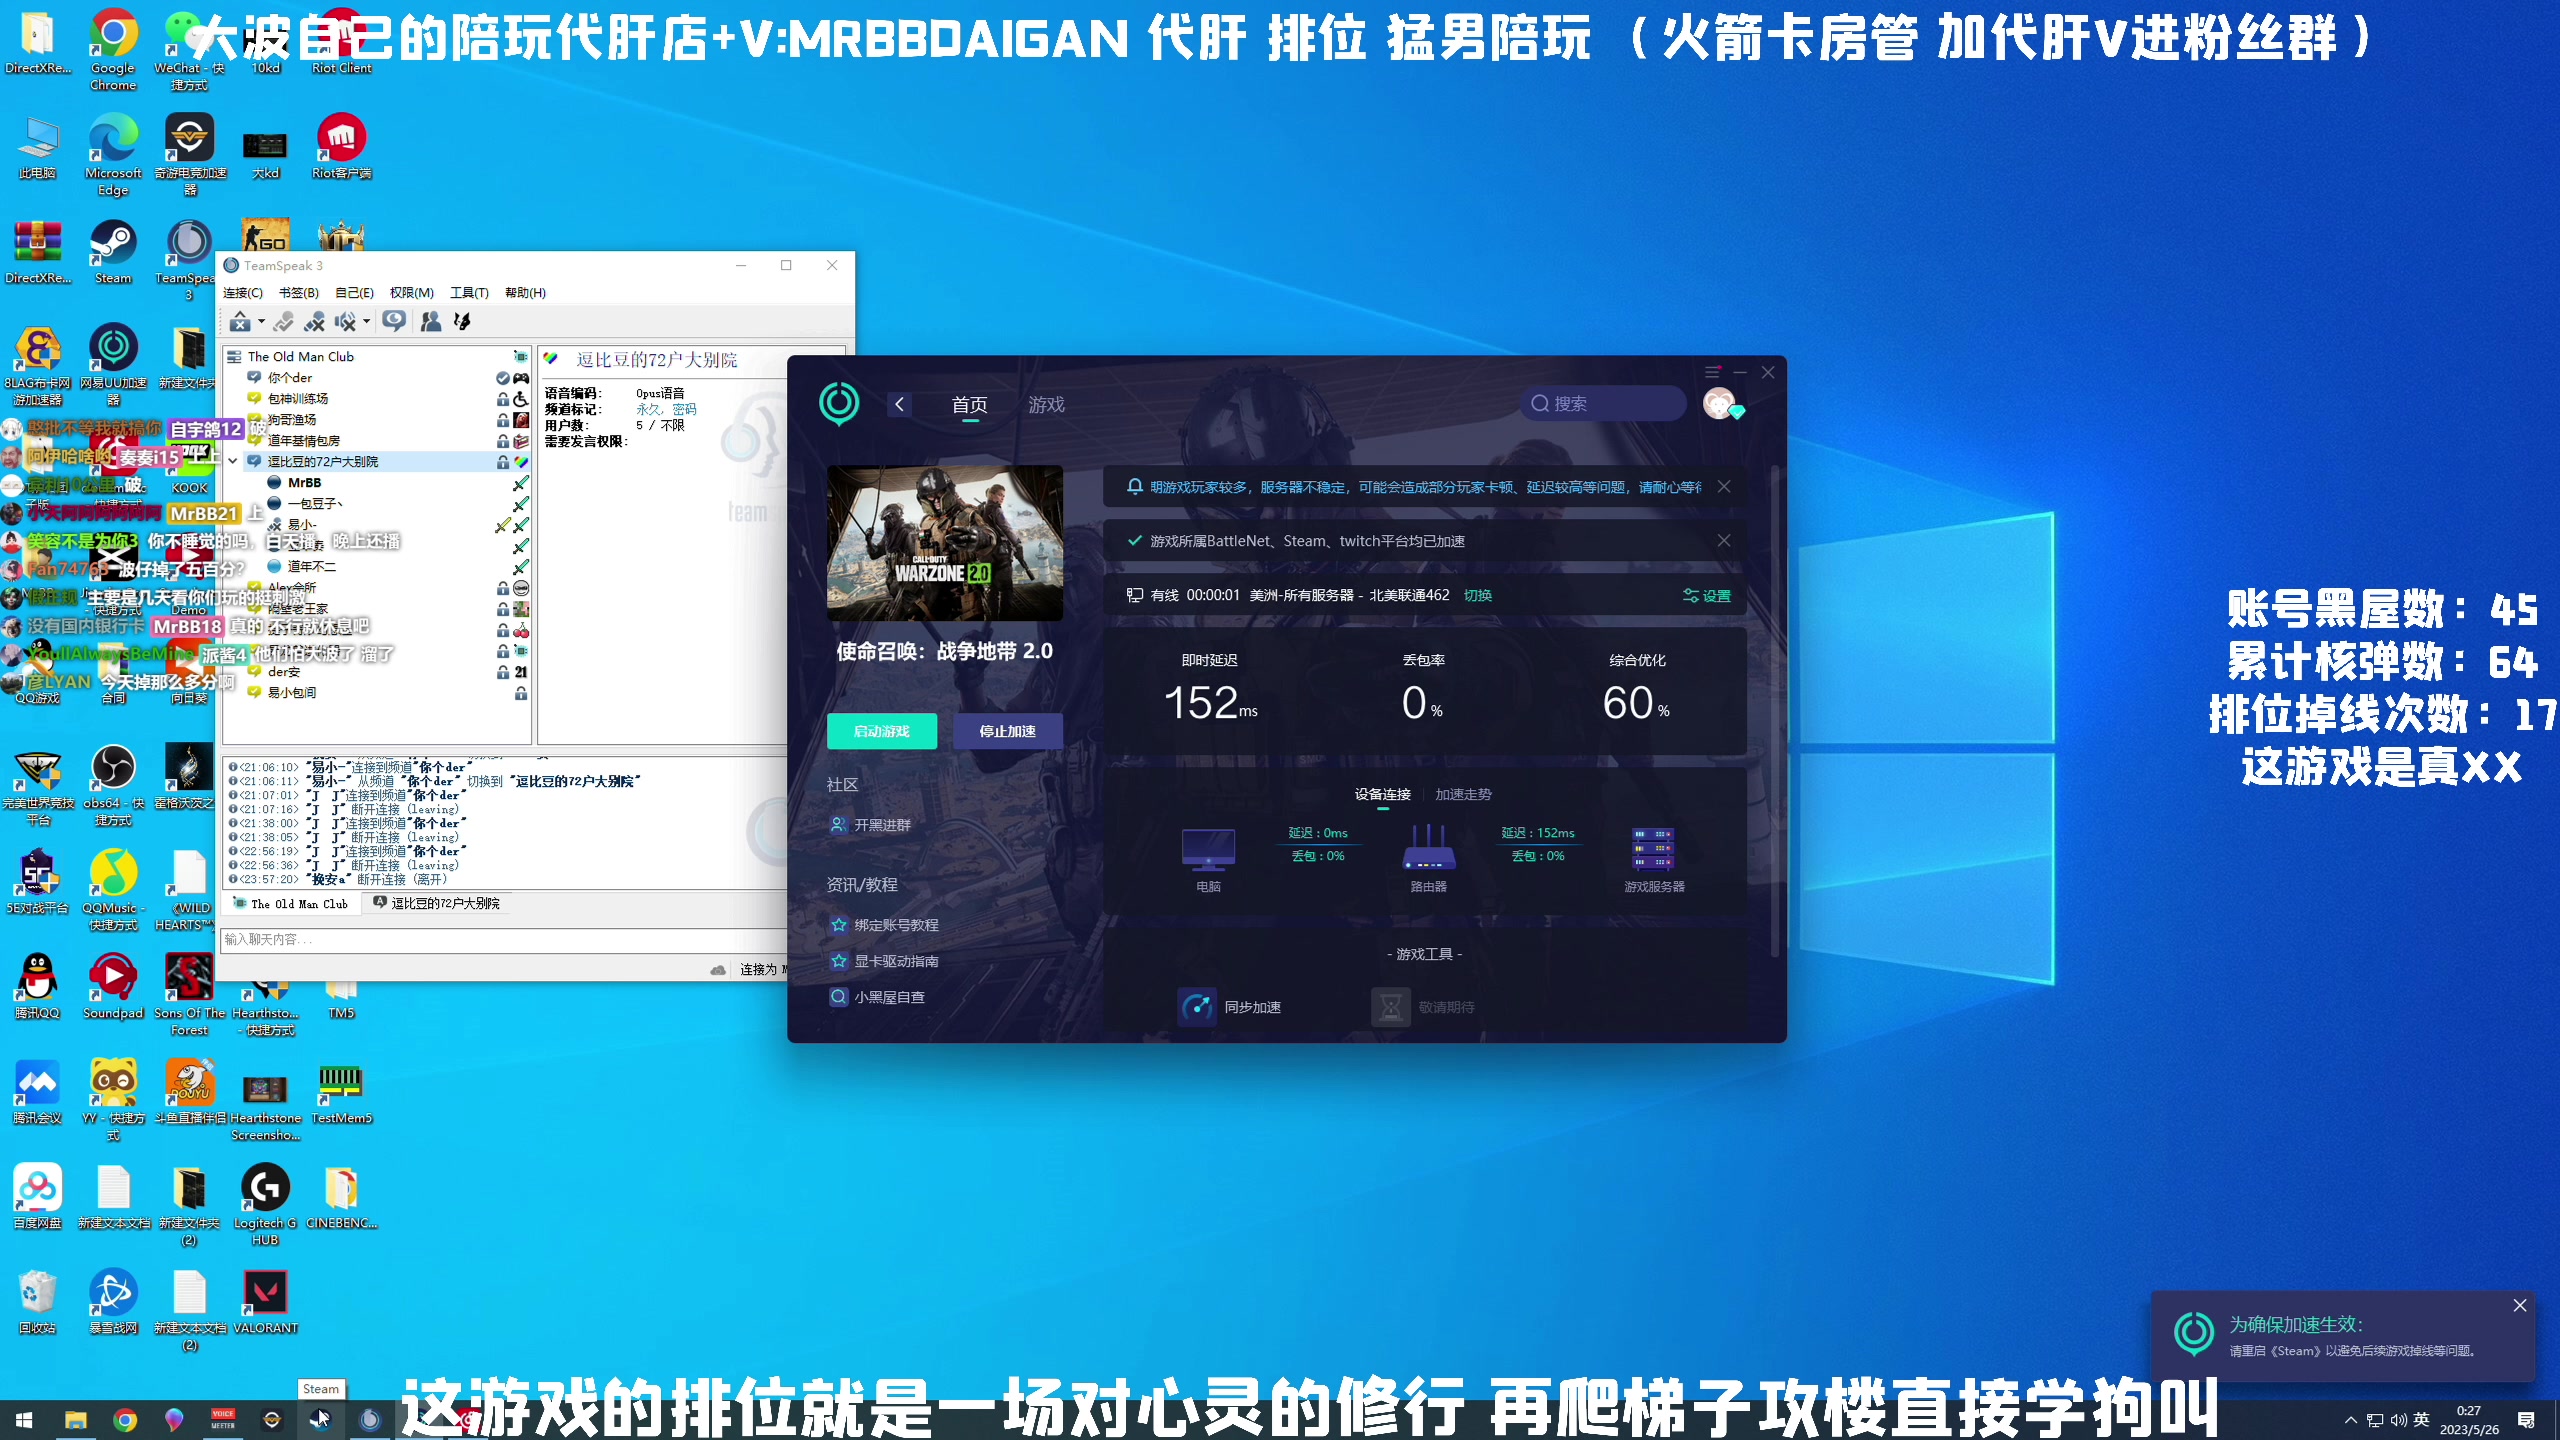Open the 绑定账号教程 tutorial link
Image resolution: width=2560 pixels, height=1440 pixels.
[884, 925]
